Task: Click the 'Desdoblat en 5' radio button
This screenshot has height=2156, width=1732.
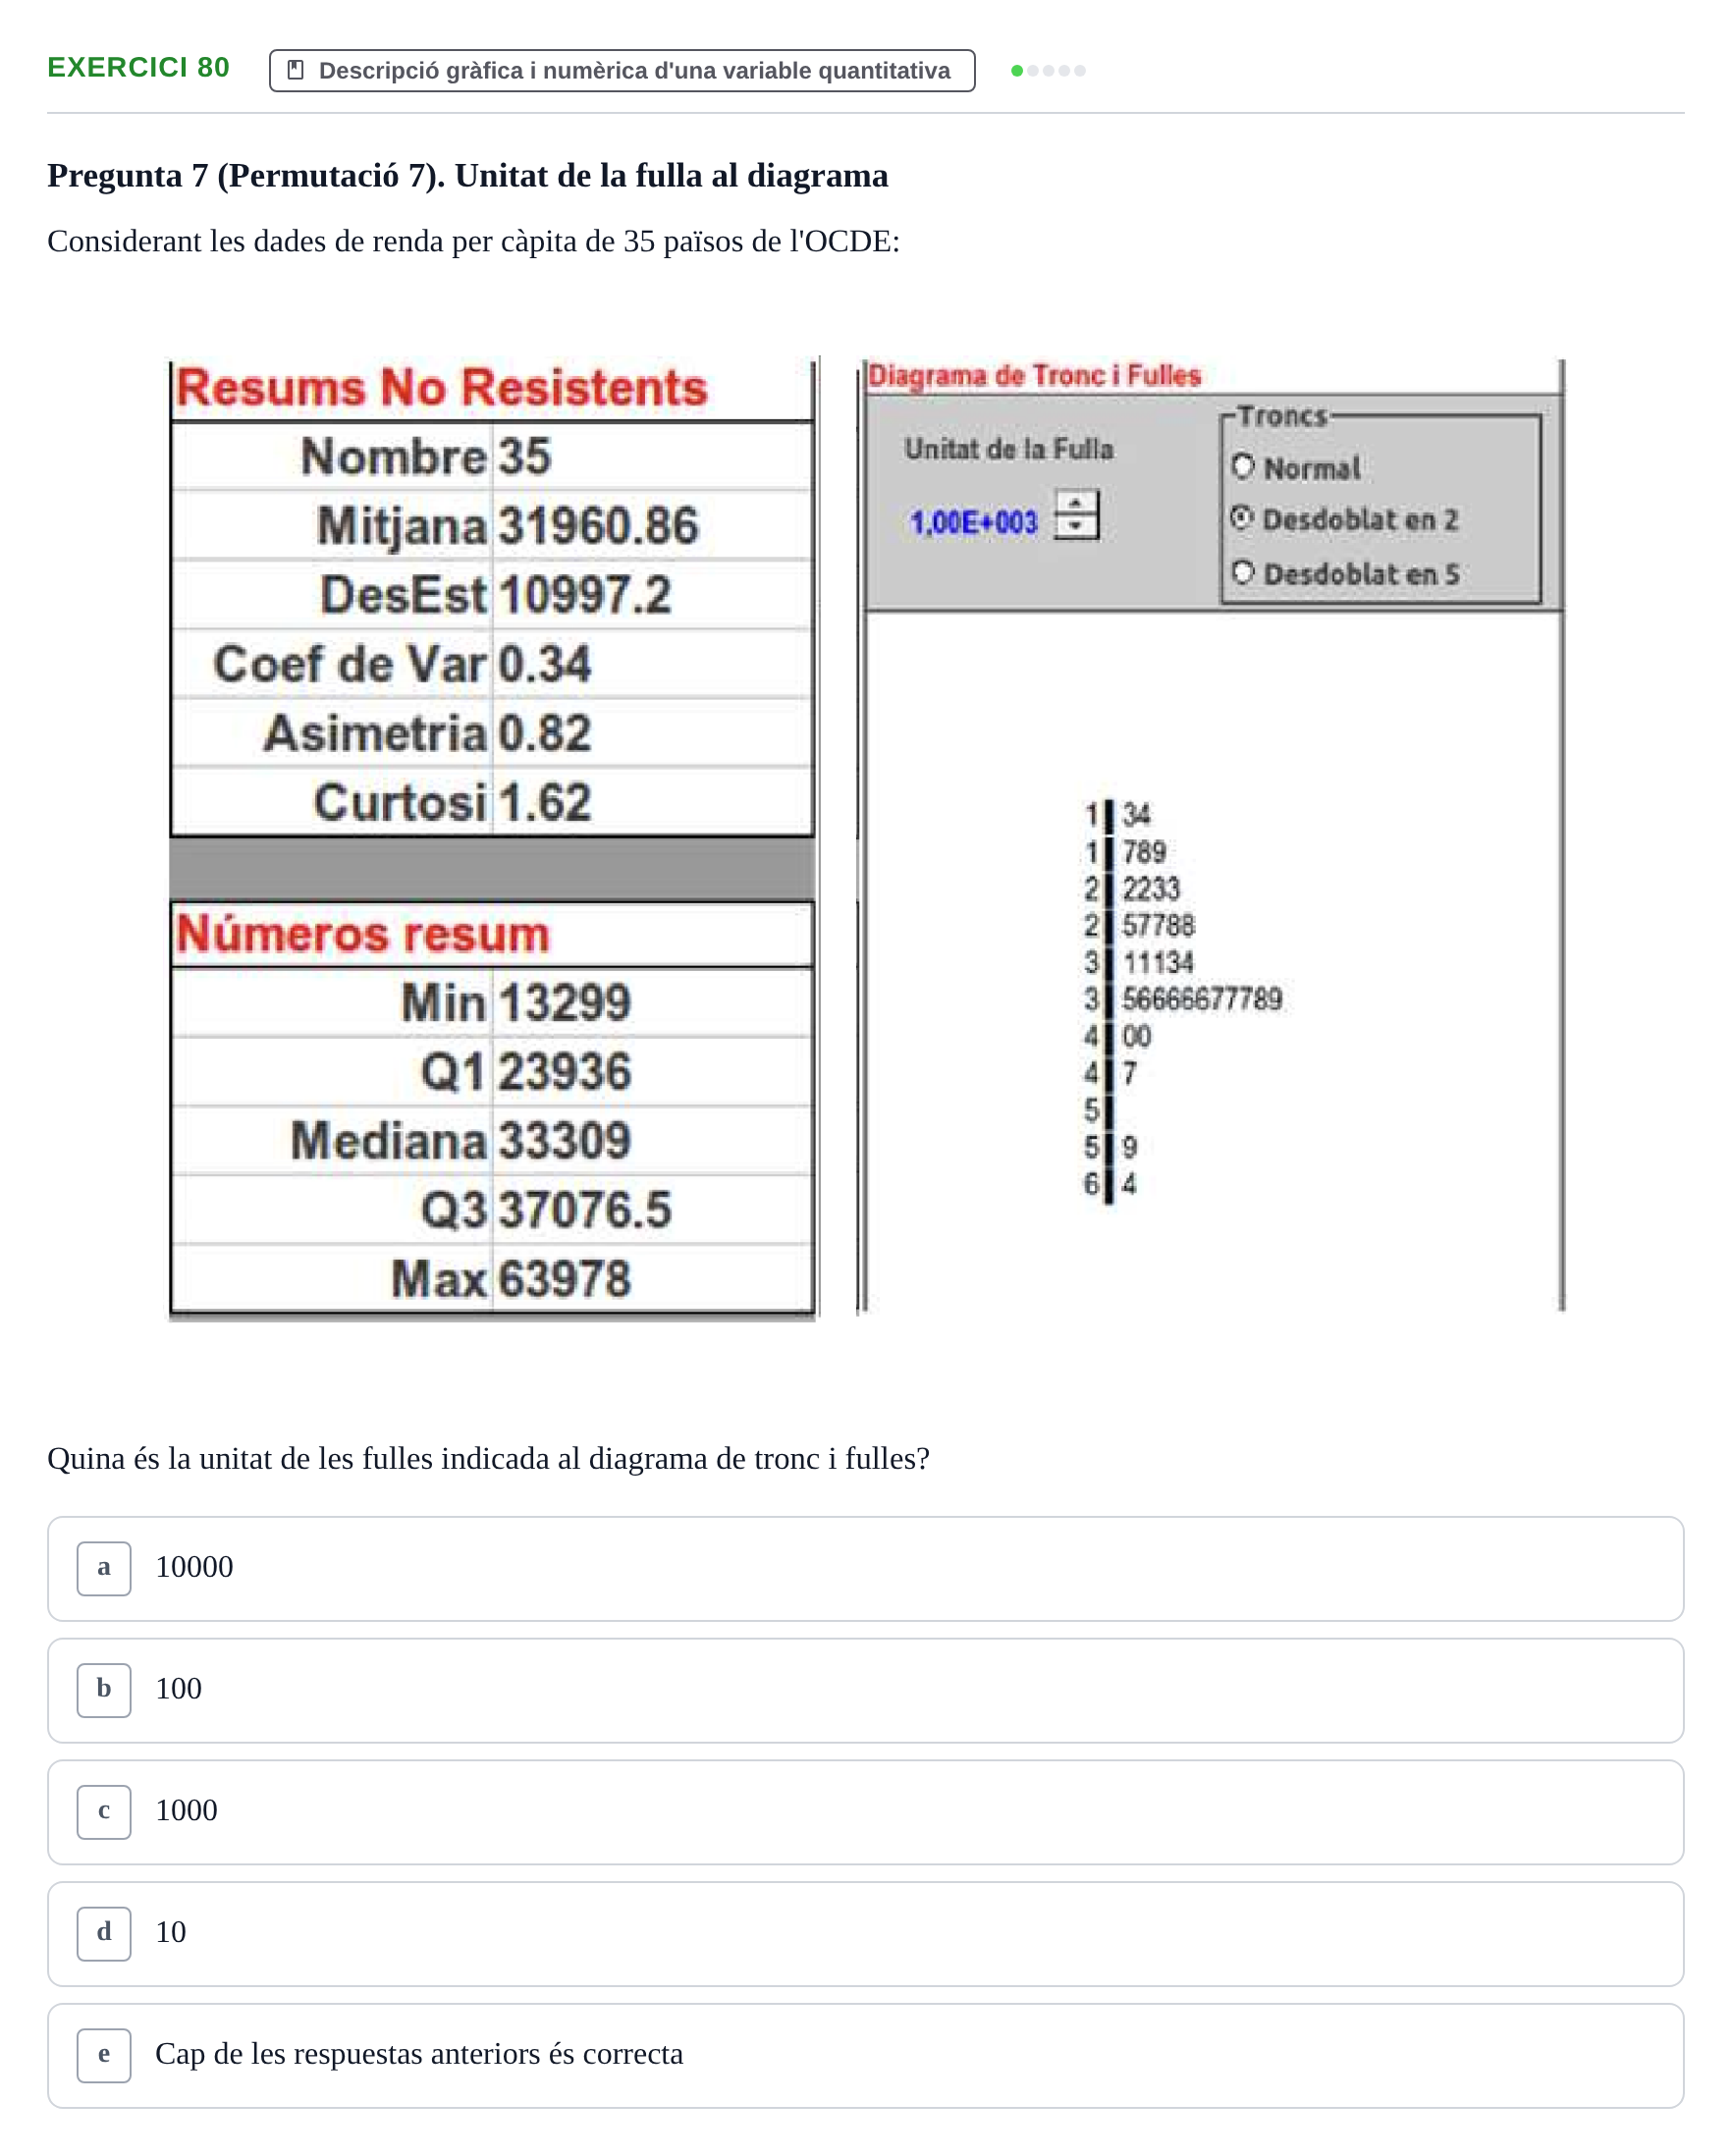Action: point(1243,573)
